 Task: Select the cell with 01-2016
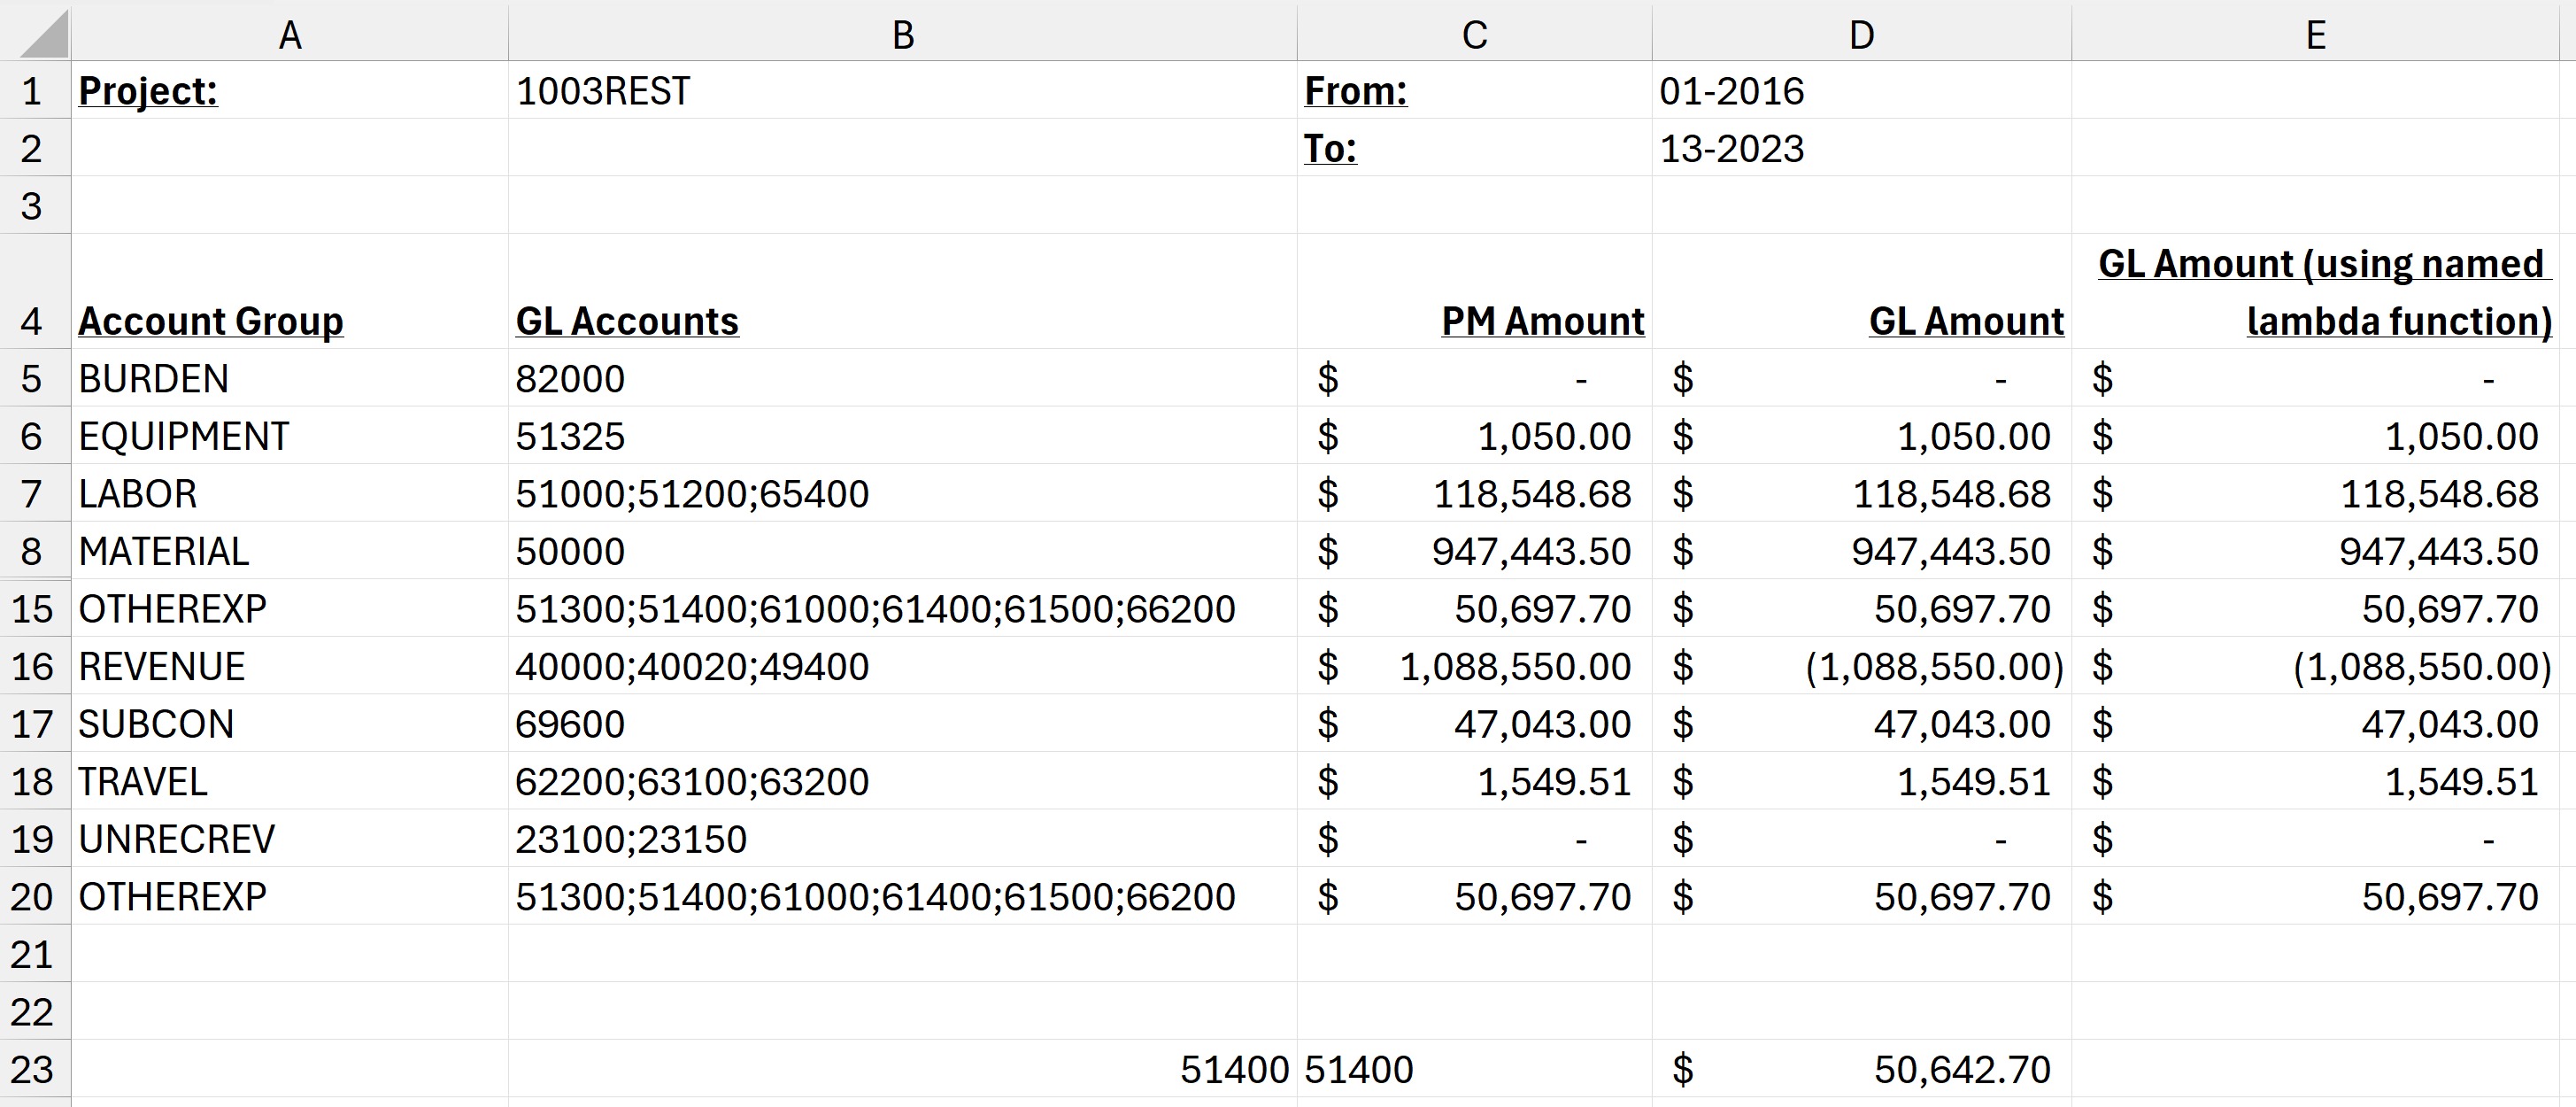[x=1862, y=90]
